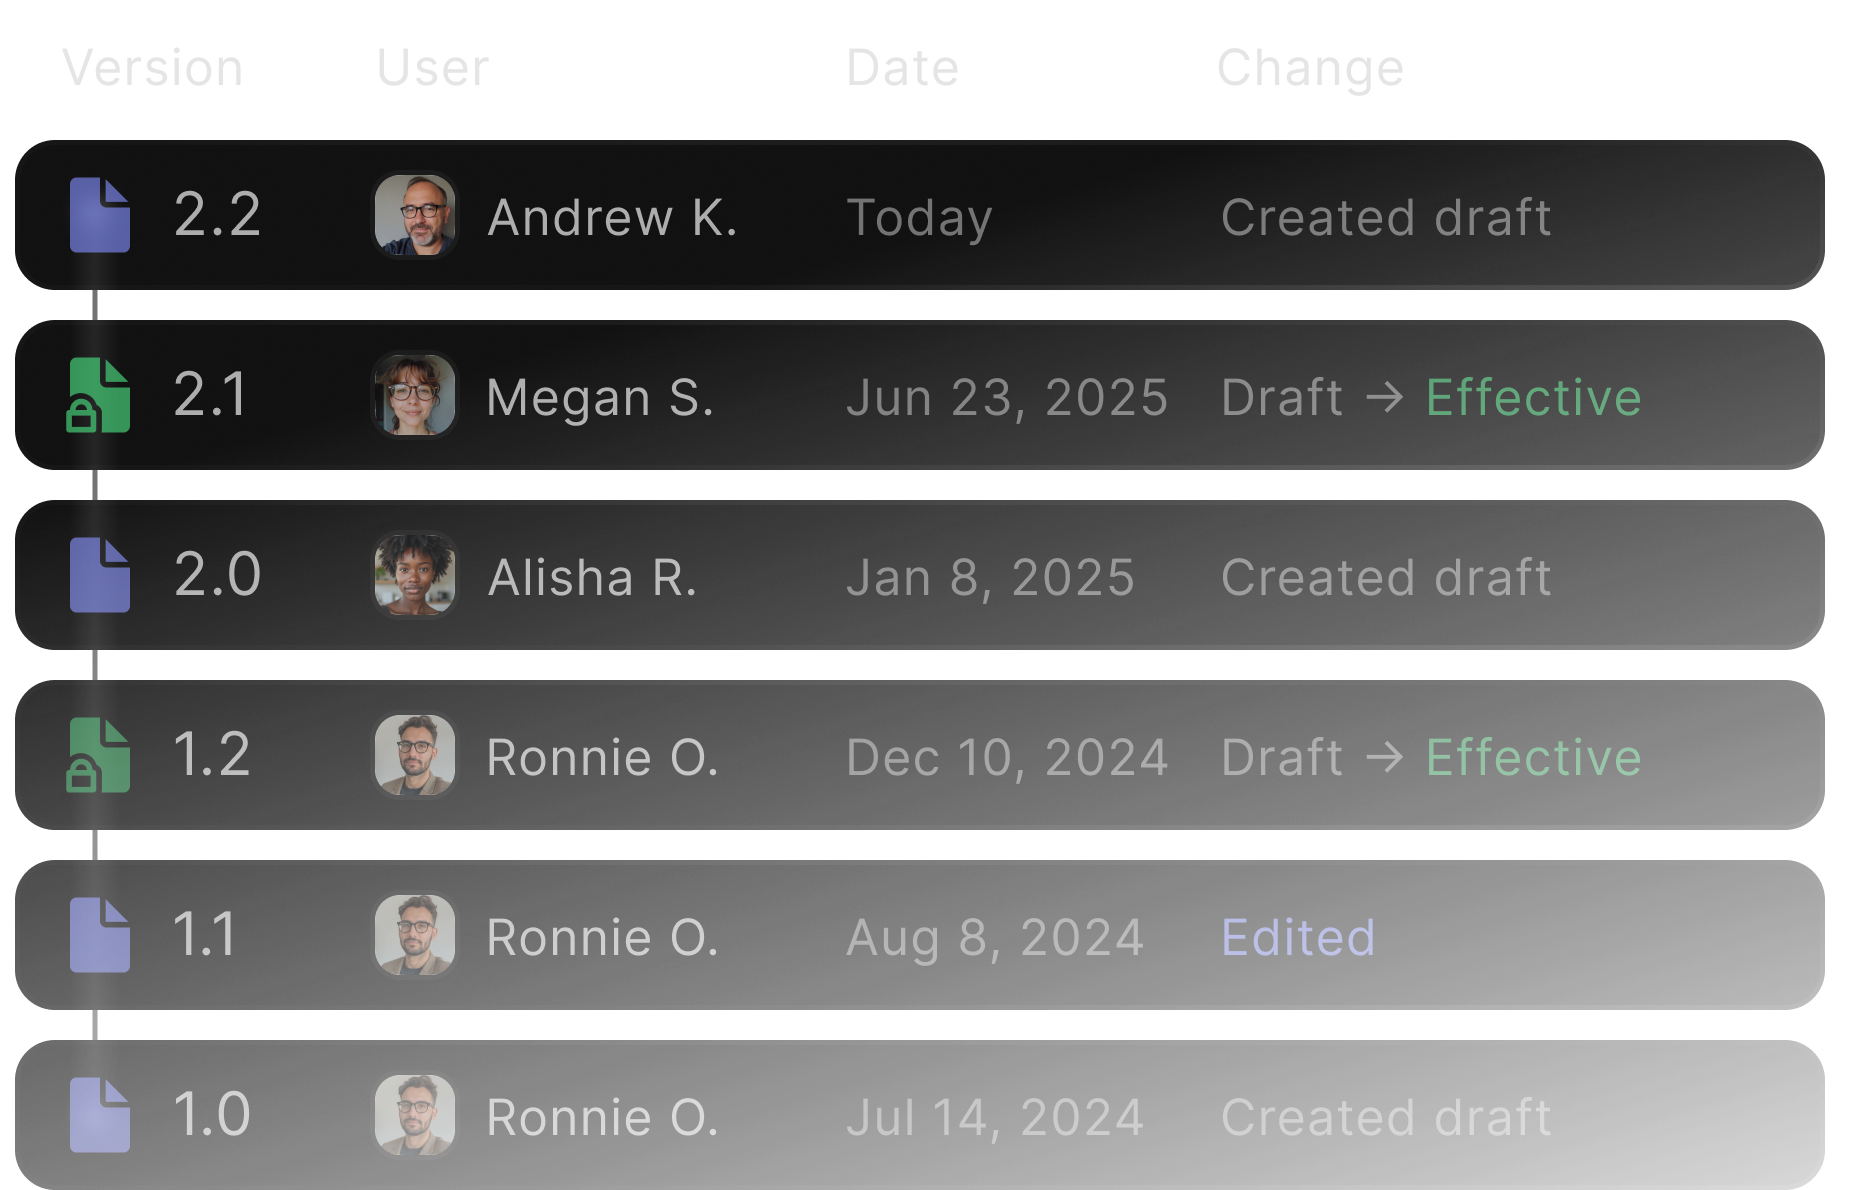Open Megan S.'s avatar photo
The height and width of the screenshot is (1190, 1875).
pyautogui.click(x=415, y=395)
